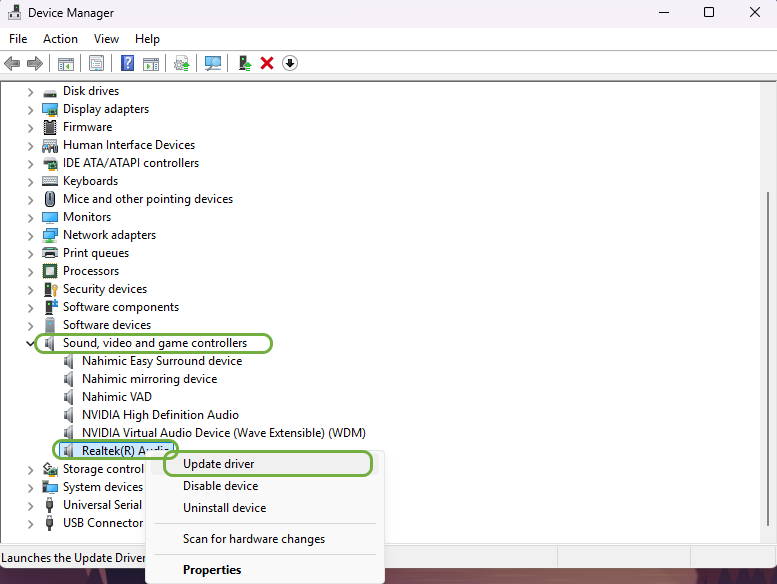
Task: Click the black down-arrow disable device icon
Action: 290,63
